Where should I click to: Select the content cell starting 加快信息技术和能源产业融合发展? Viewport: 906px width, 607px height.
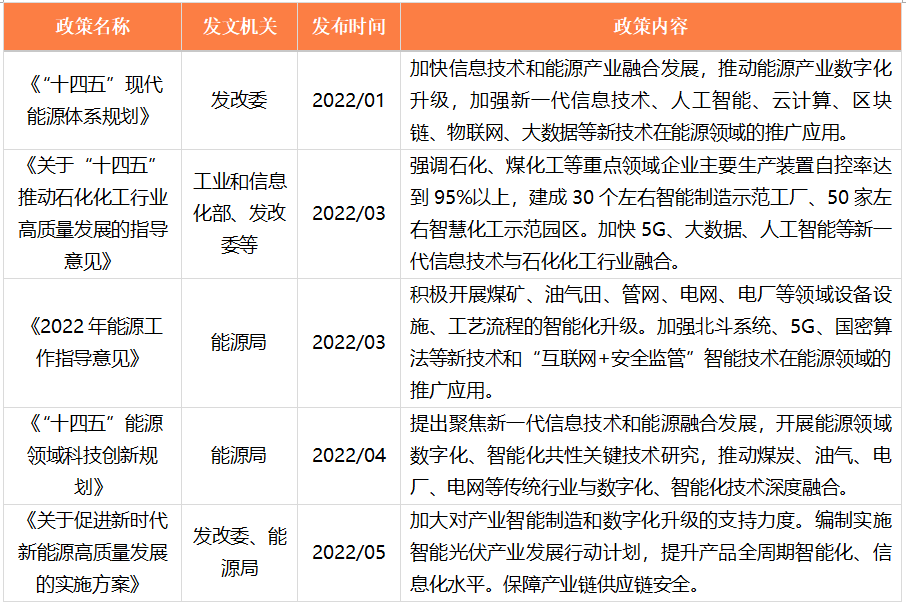pyautogui.click(x=651, y=100)
